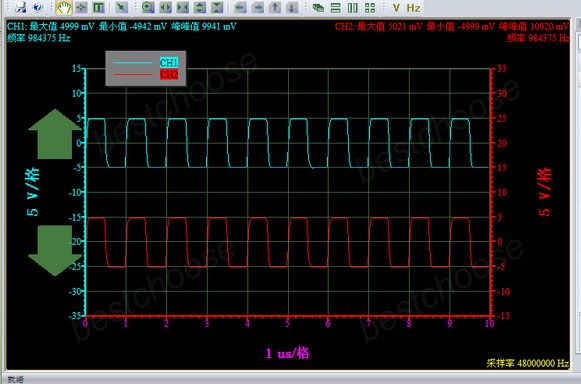
Task: Click the CH1 频率 984375 Hz readout
Action: point(39,38)
